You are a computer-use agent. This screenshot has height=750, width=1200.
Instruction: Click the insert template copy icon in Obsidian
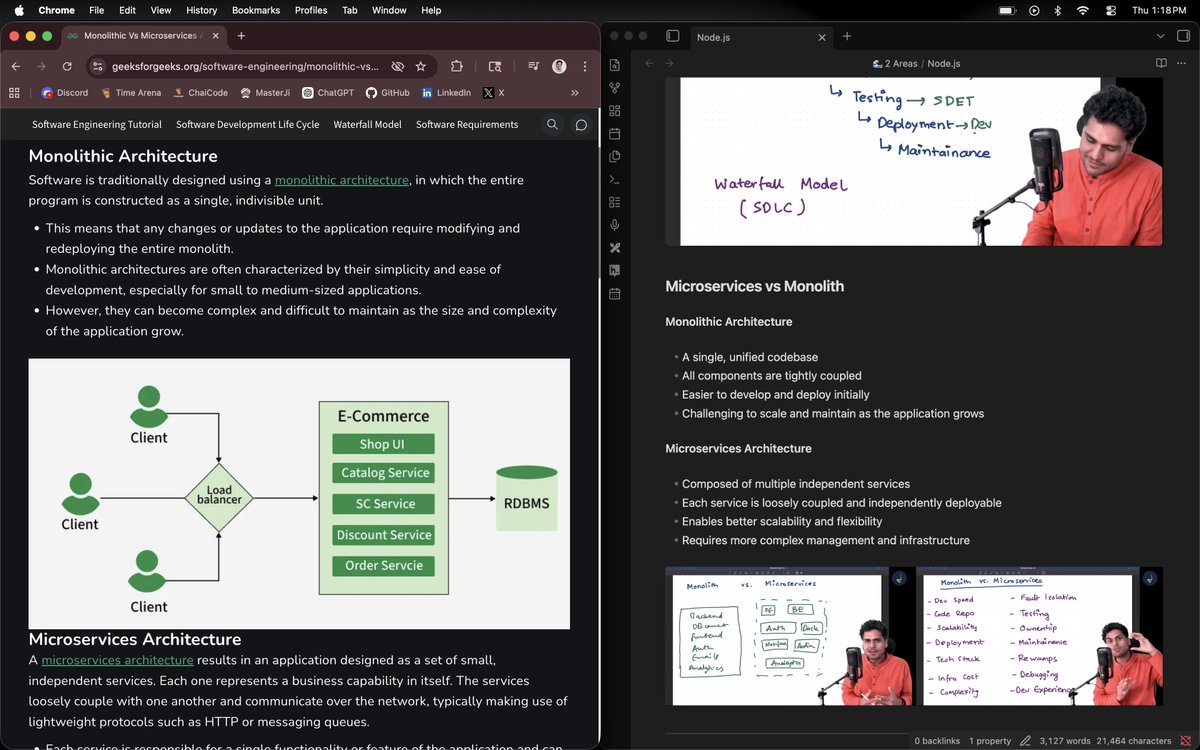[615, 157]
